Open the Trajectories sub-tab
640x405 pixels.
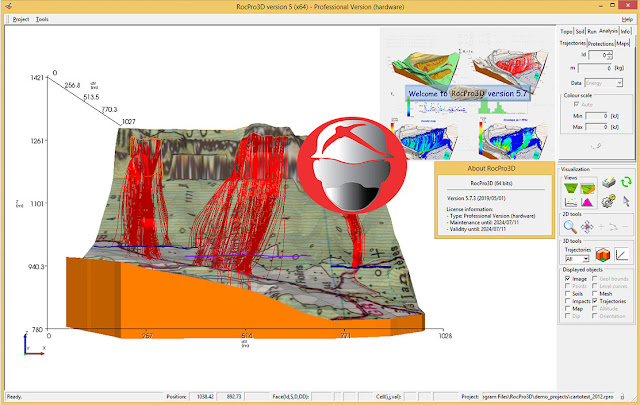[x=573, y=43]
